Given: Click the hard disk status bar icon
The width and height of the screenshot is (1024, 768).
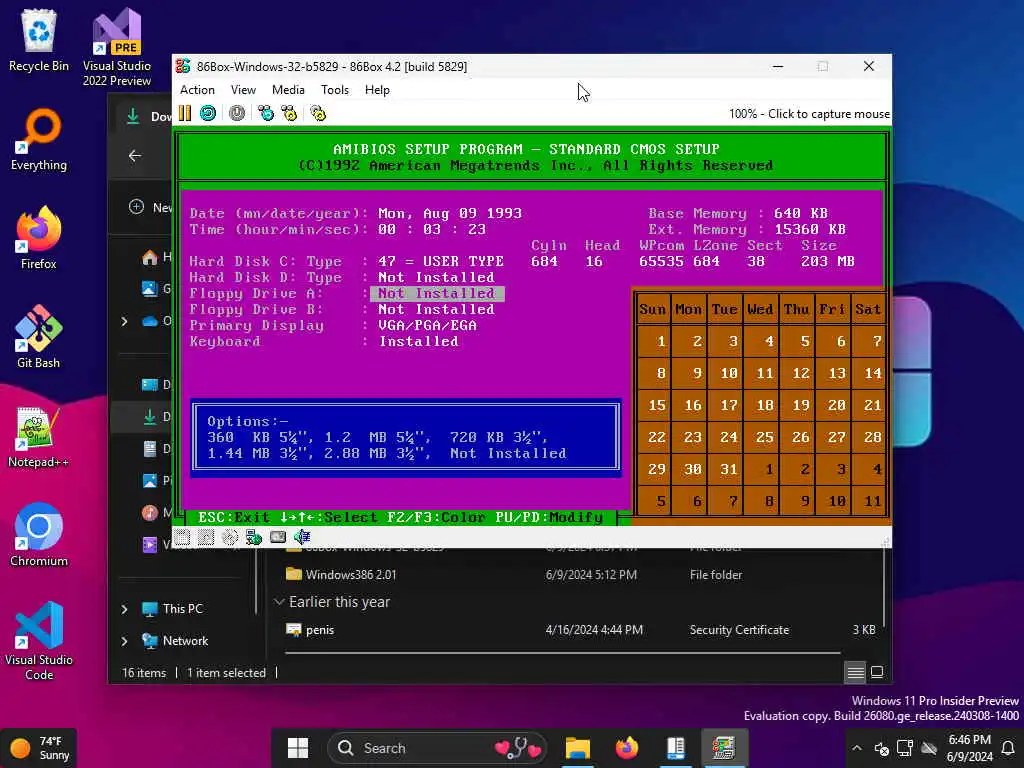Looking at the screenshot, I should coord(278,537).
